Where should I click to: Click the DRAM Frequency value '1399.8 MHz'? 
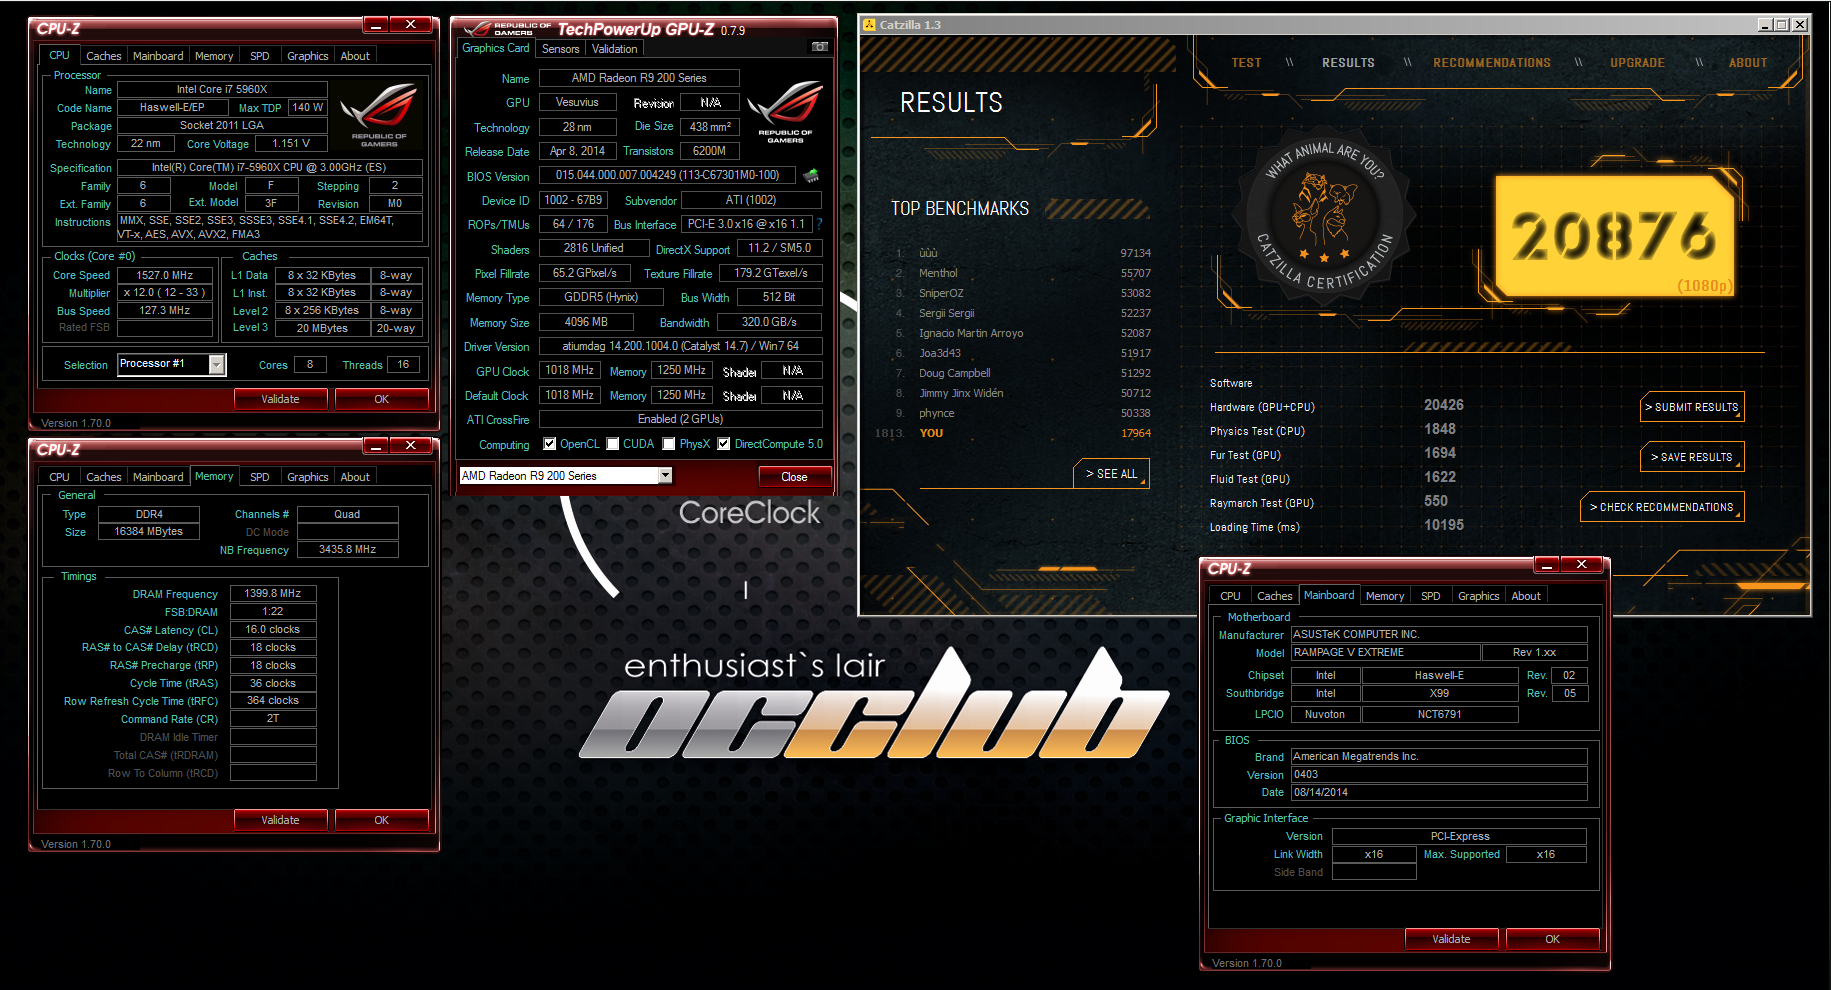273,593
